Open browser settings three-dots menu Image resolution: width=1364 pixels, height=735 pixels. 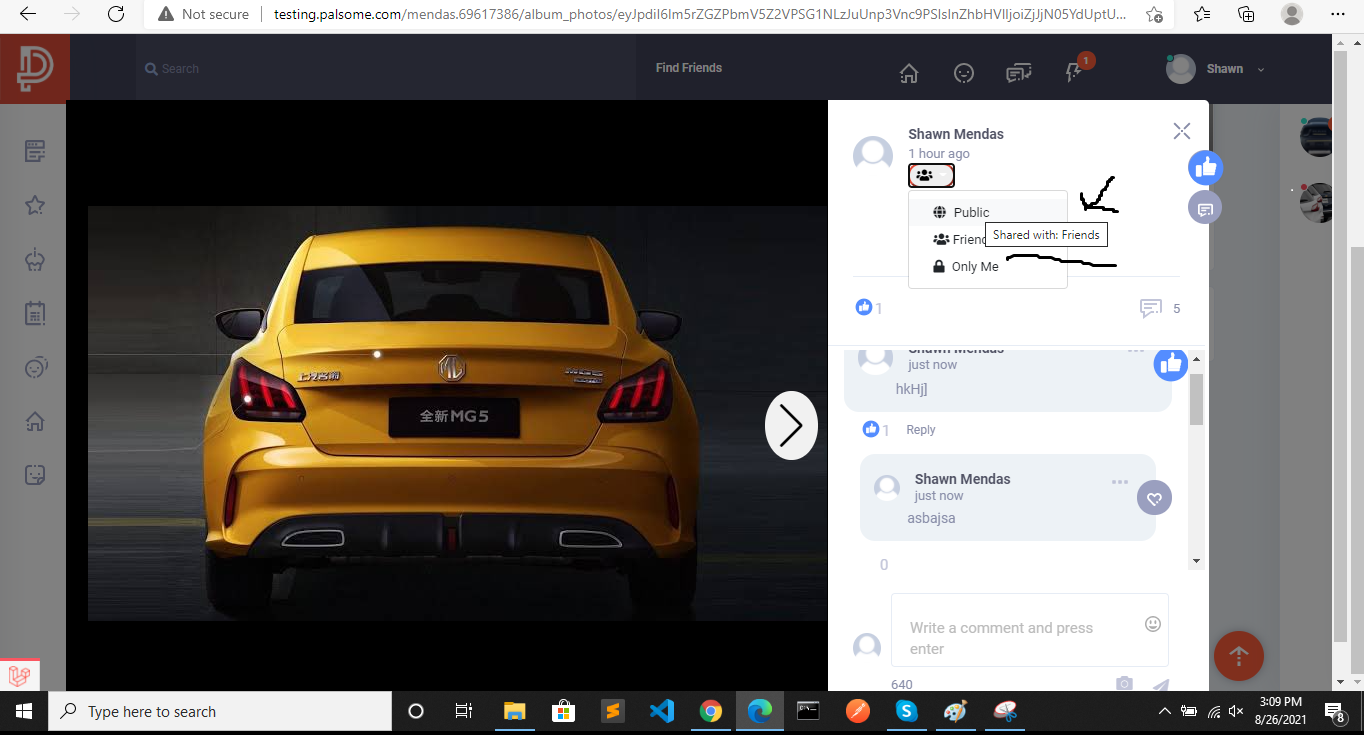pyautogui.click(x=1338, y=15)
